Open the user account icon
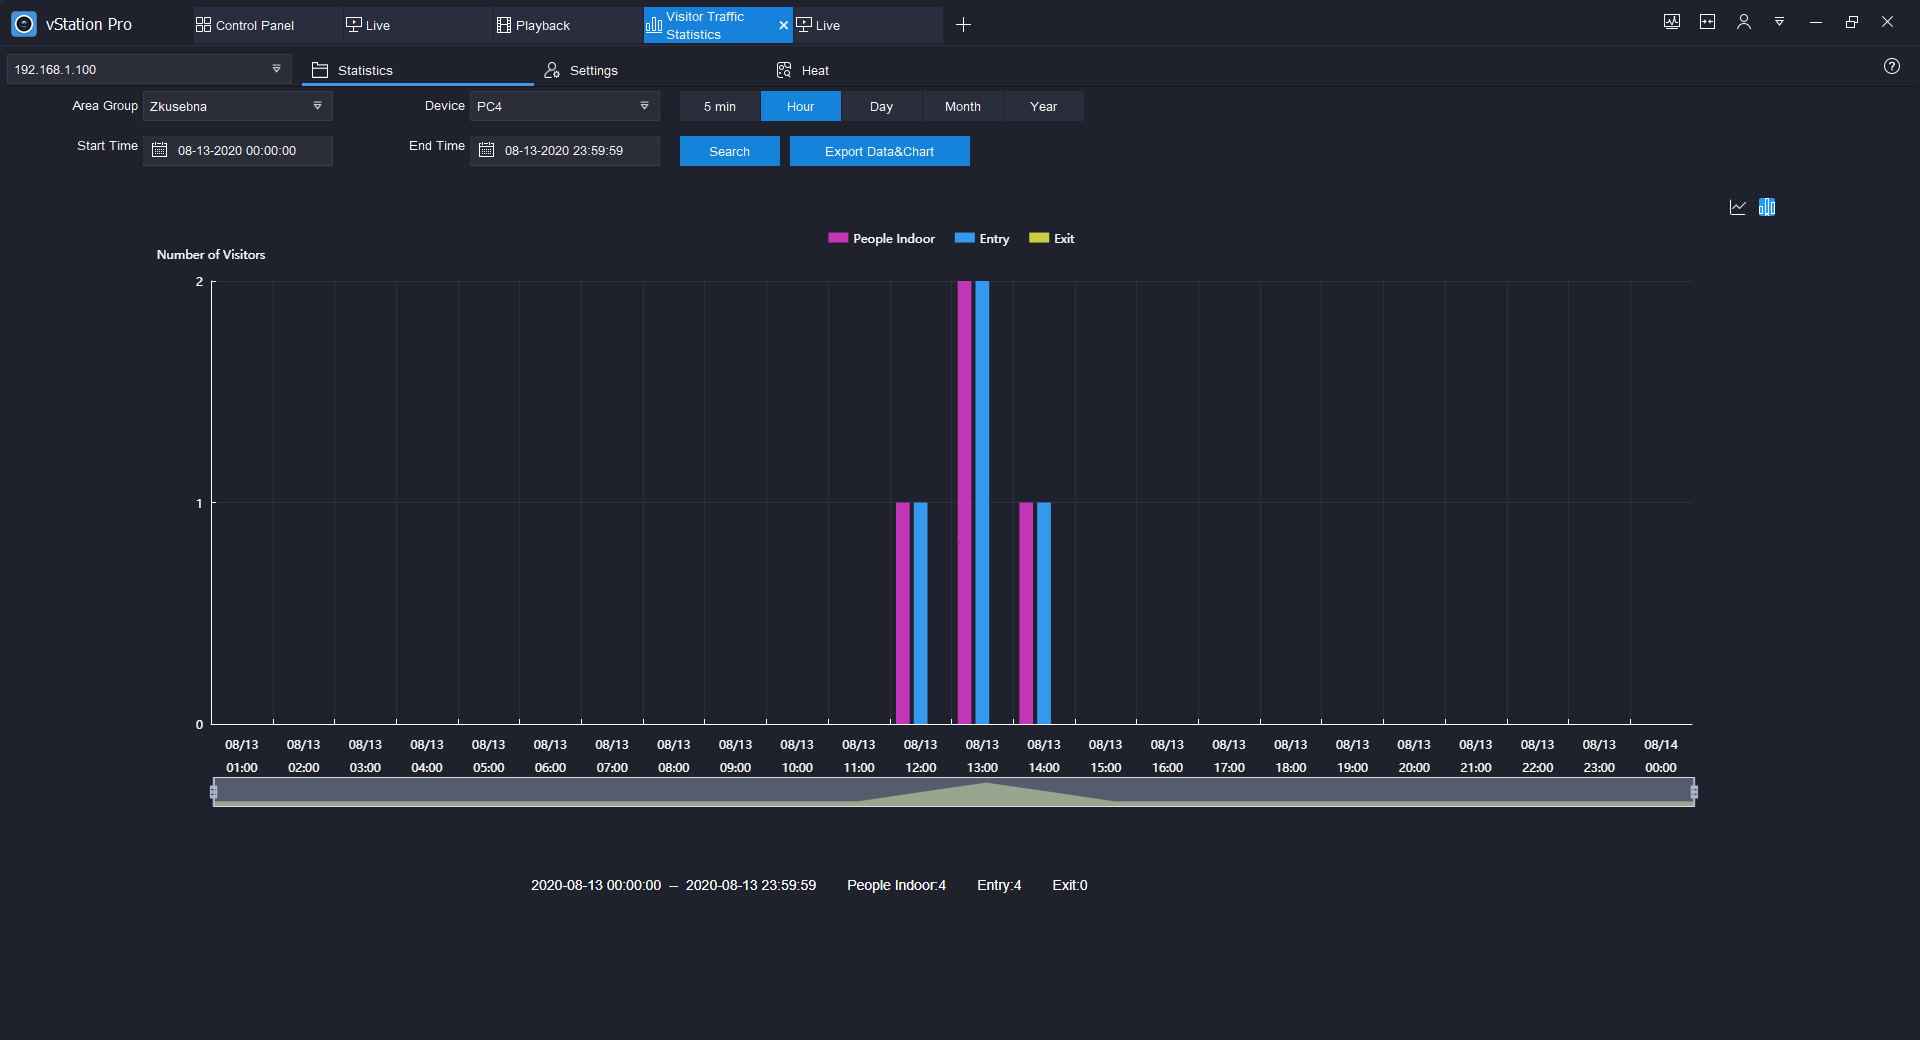This screenshot has height=1040, width=1920. coord(1744,22)
